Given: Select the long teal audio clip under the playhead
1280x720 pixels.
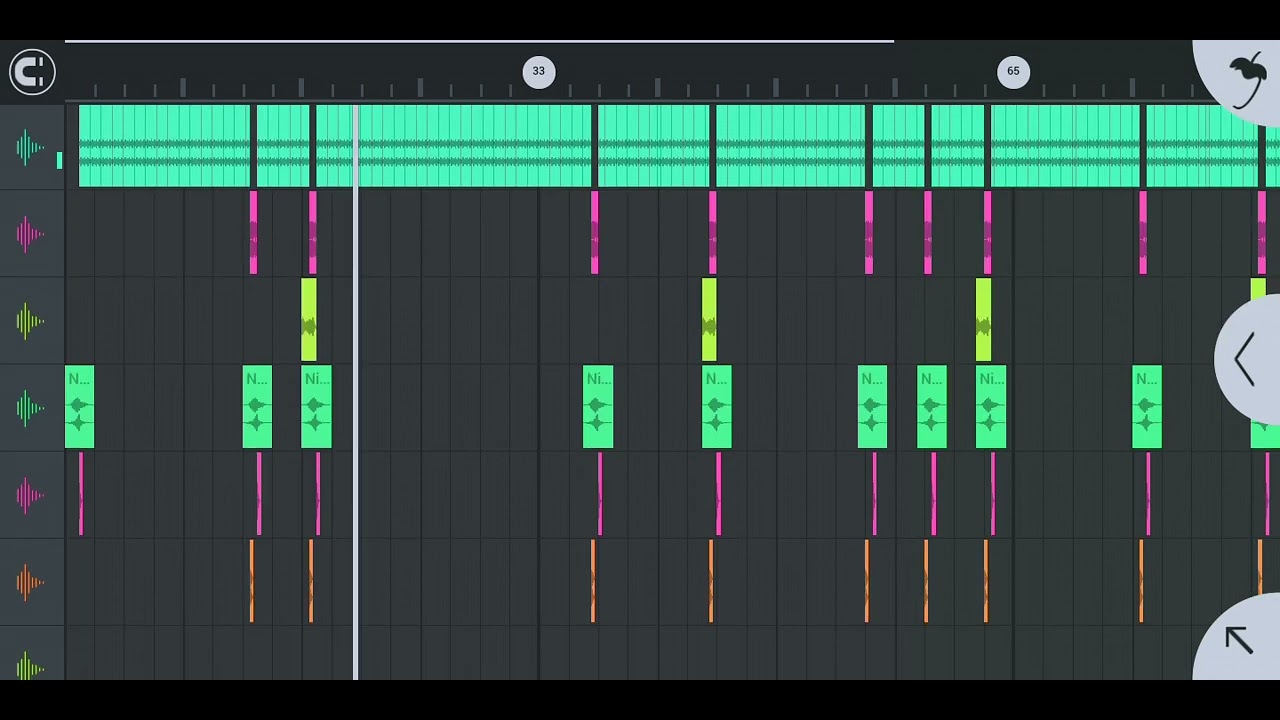Looking at the screenshot, I should pyautogui.click(x=453, y=146).
